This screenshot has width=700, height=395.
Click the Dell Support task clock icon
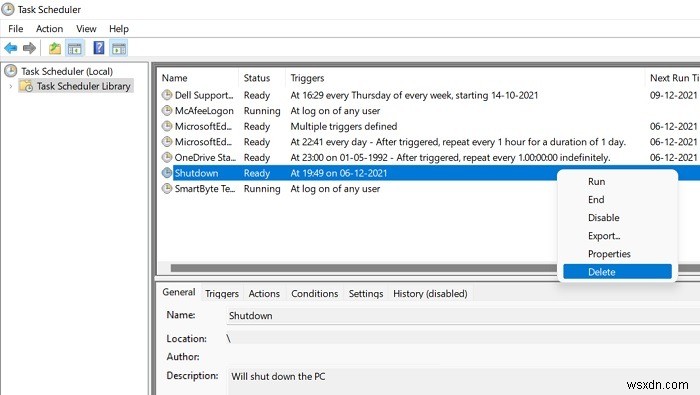click(167, 95)
